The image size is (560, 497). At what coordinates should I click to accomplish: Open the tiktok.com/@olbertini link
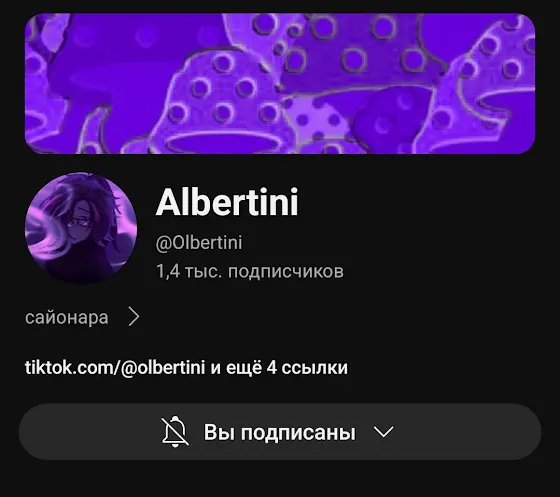115,367
